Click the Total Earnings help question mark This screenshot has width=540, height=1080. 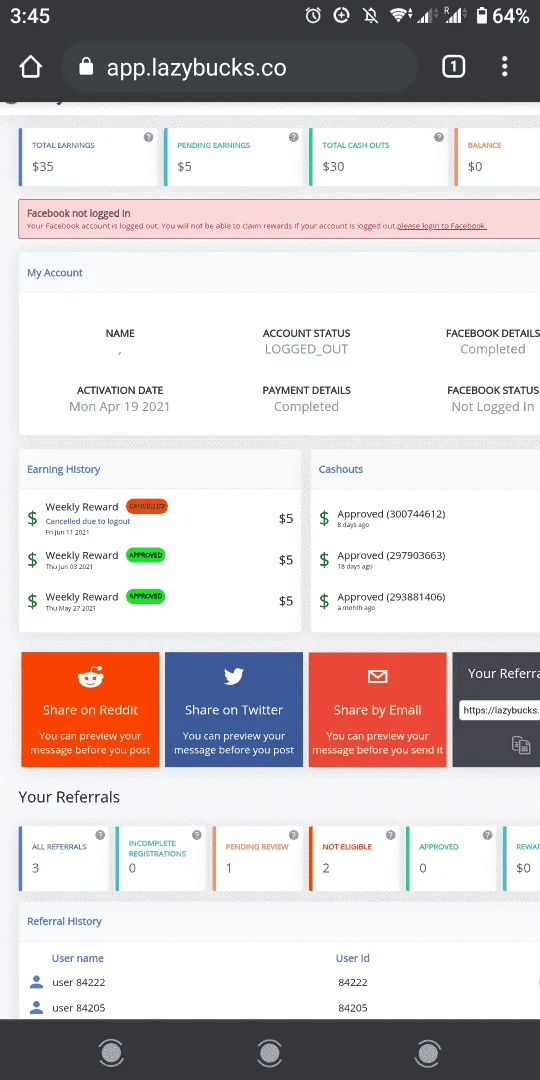pos(148,137)
